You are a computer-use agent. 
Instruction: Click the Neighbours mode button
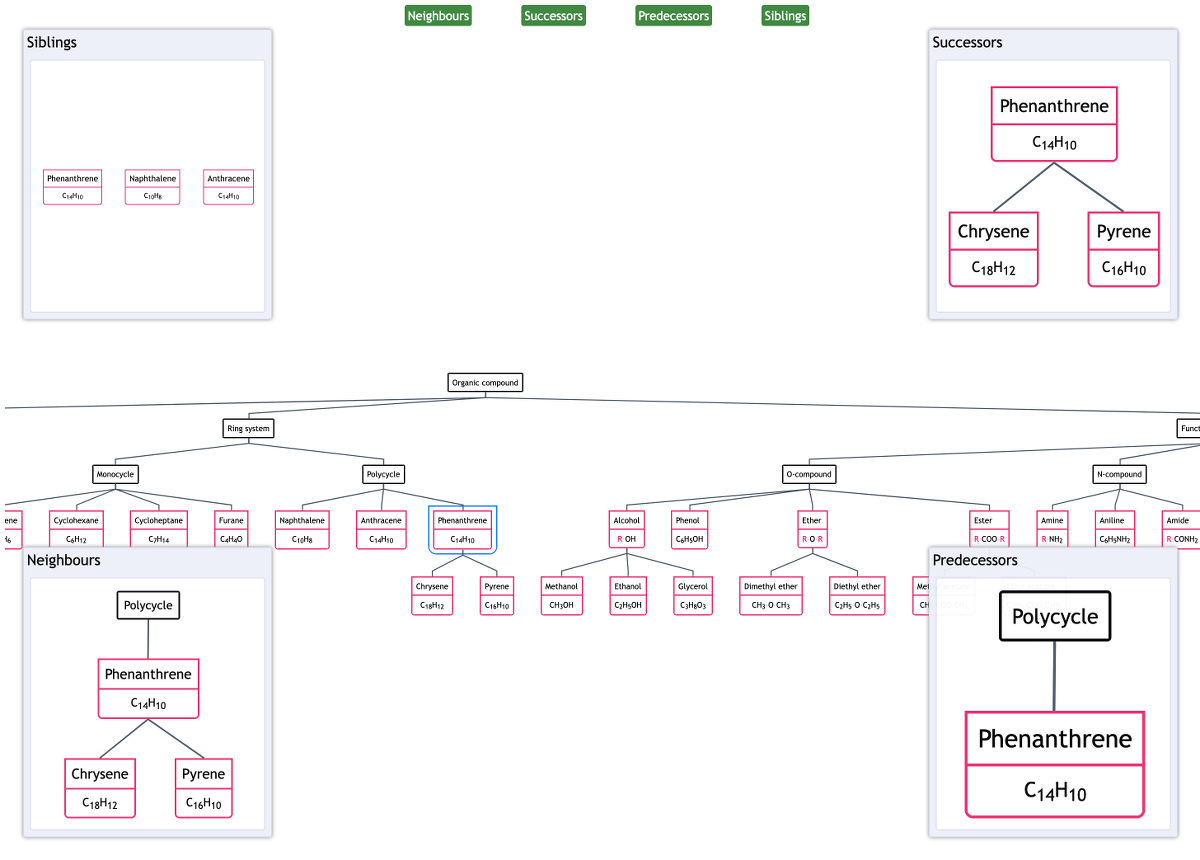[437, 15]
